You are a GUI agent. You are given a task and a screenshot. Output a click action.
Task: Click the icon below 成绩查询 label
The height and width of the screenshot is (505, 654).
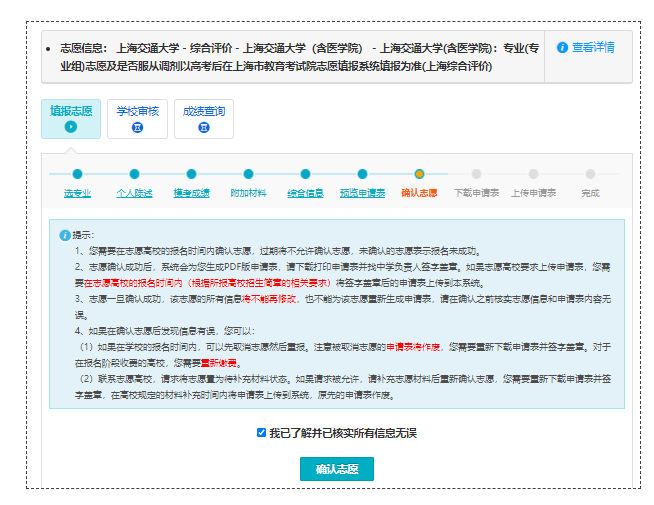[x=204, y=127]
